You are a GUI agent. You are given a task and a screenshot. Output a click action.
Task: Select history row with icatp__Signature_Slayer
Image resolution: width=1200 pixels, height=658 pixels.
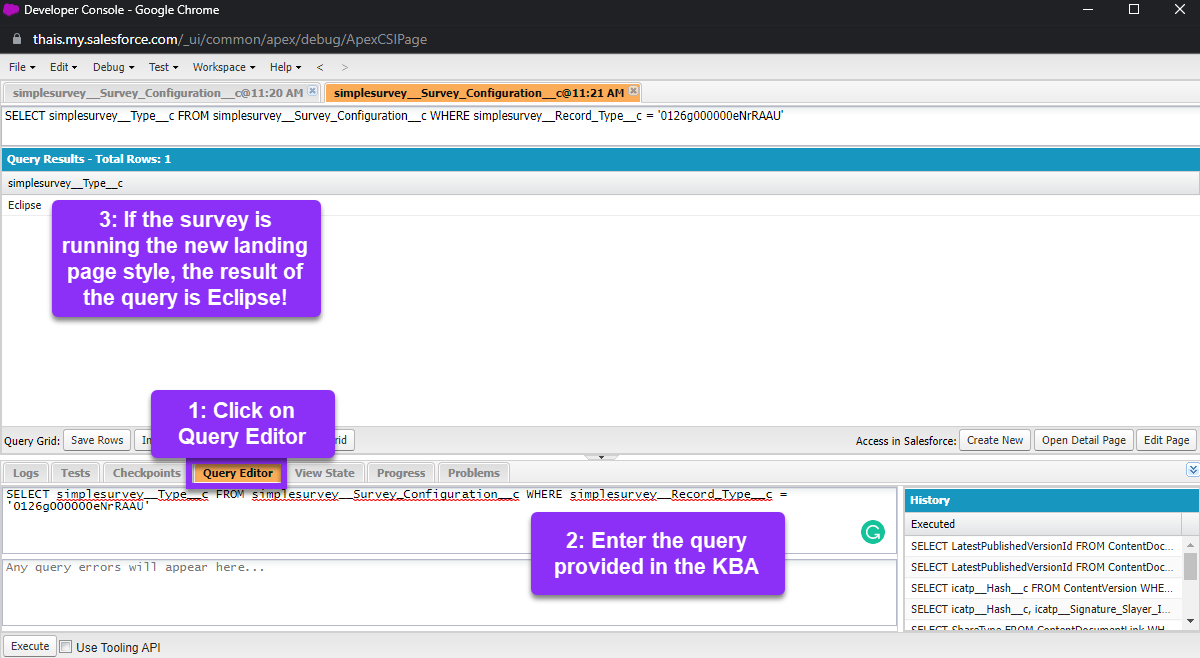(x=1043, y=609)
